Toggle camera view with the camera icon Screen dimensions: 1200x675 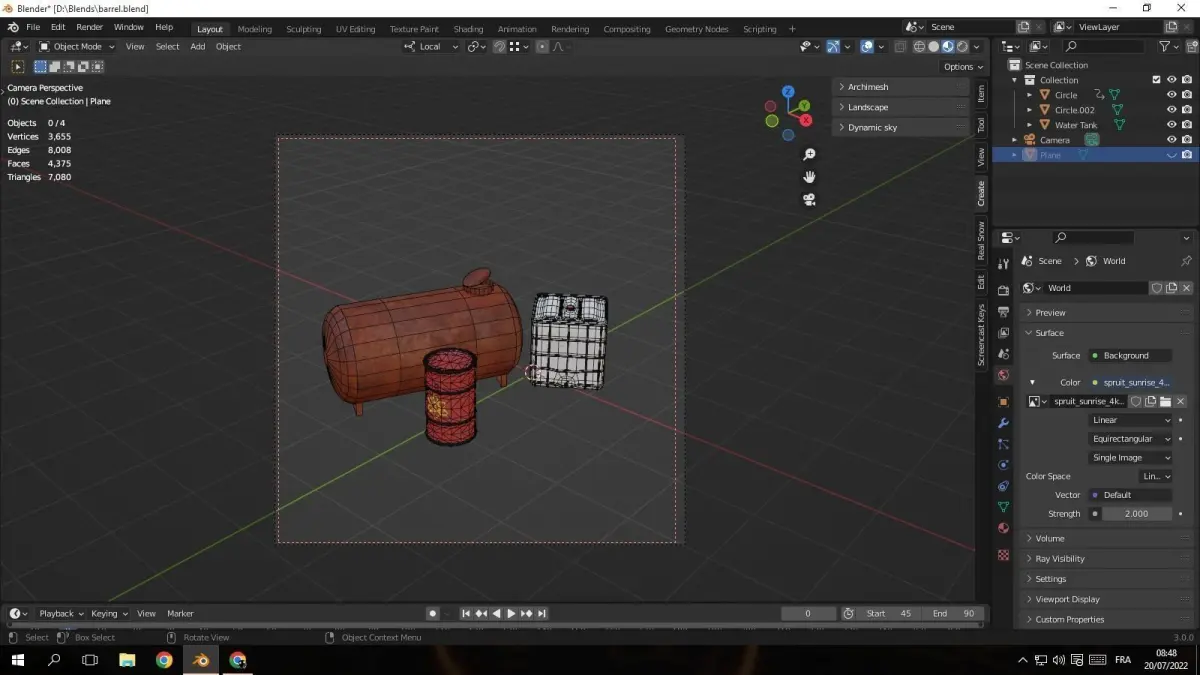(809, 199)
